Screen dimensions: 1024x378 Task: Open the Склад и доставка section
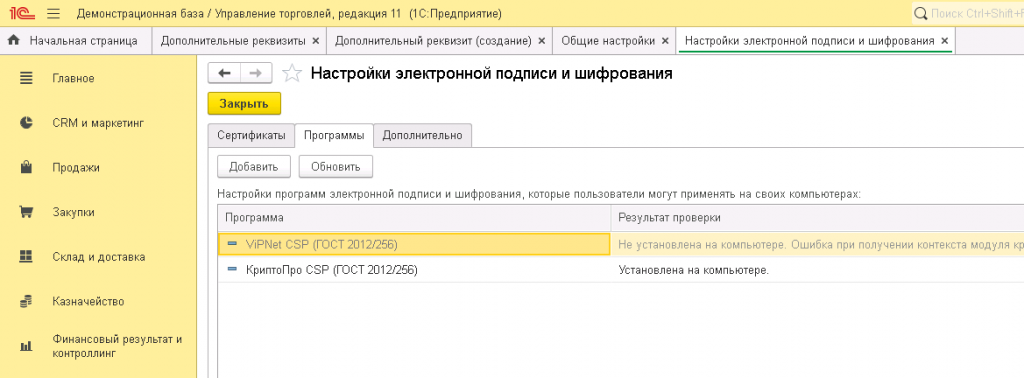click(x=99, y=257)
